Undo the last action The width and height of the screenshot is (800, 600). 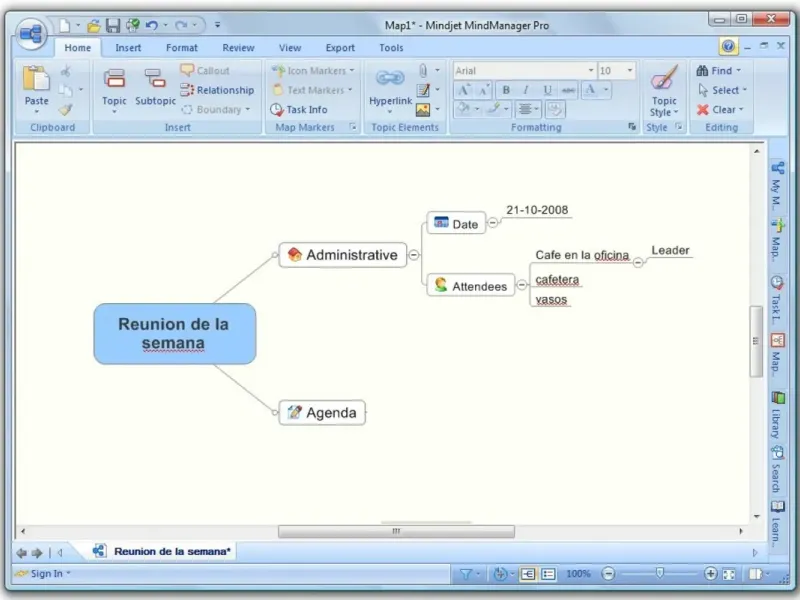152,25
